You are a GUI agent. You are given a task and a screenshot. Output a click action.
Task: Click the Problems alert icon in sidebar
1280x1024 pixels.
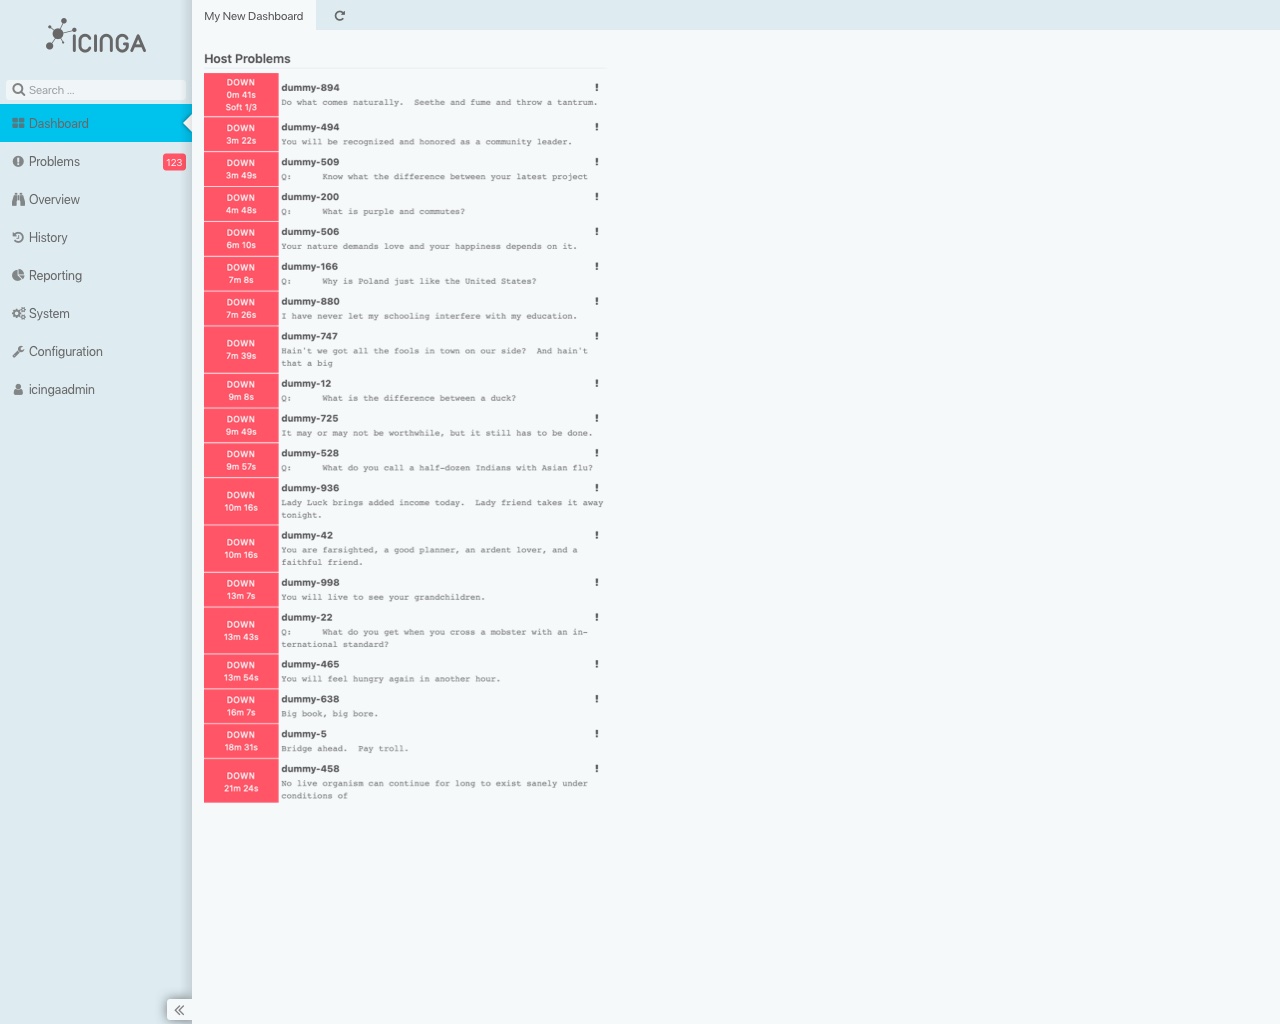(18, 161)
